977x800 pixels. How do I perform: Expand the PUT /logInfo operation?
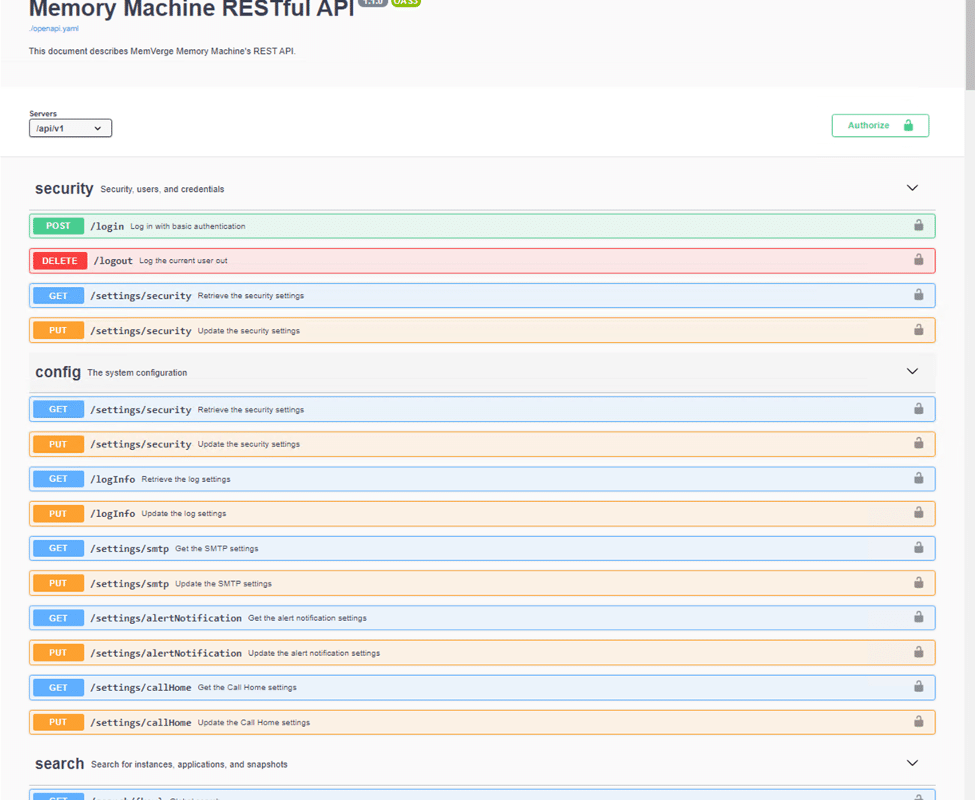tap(482, 513)
